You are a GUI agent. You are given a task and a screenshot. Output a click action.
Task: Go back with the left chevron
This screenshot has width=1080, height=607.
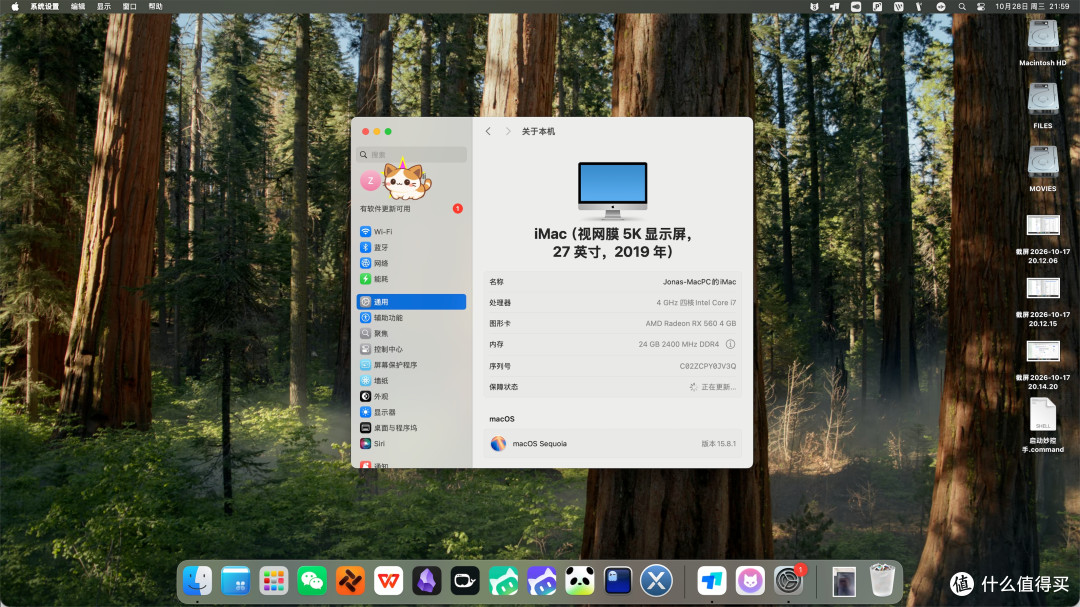click(x=488, y=132)
